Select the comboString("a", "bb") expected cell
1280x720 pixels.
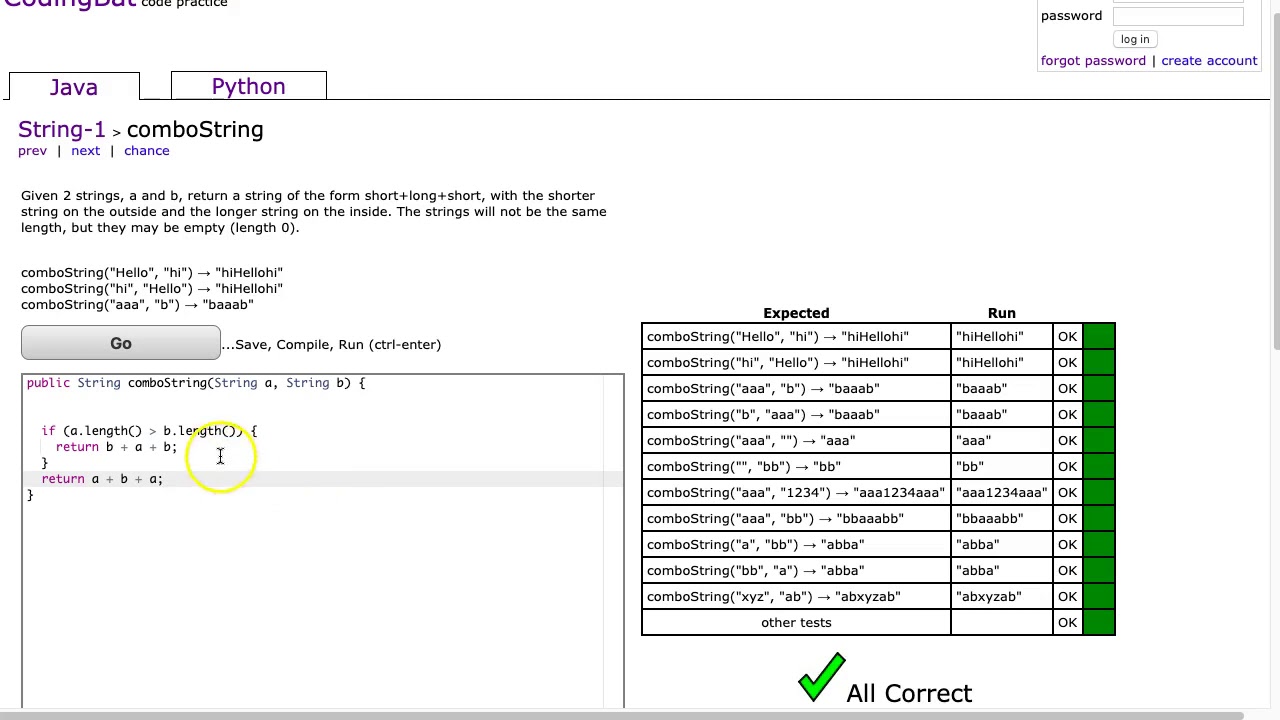click(796, 545)
